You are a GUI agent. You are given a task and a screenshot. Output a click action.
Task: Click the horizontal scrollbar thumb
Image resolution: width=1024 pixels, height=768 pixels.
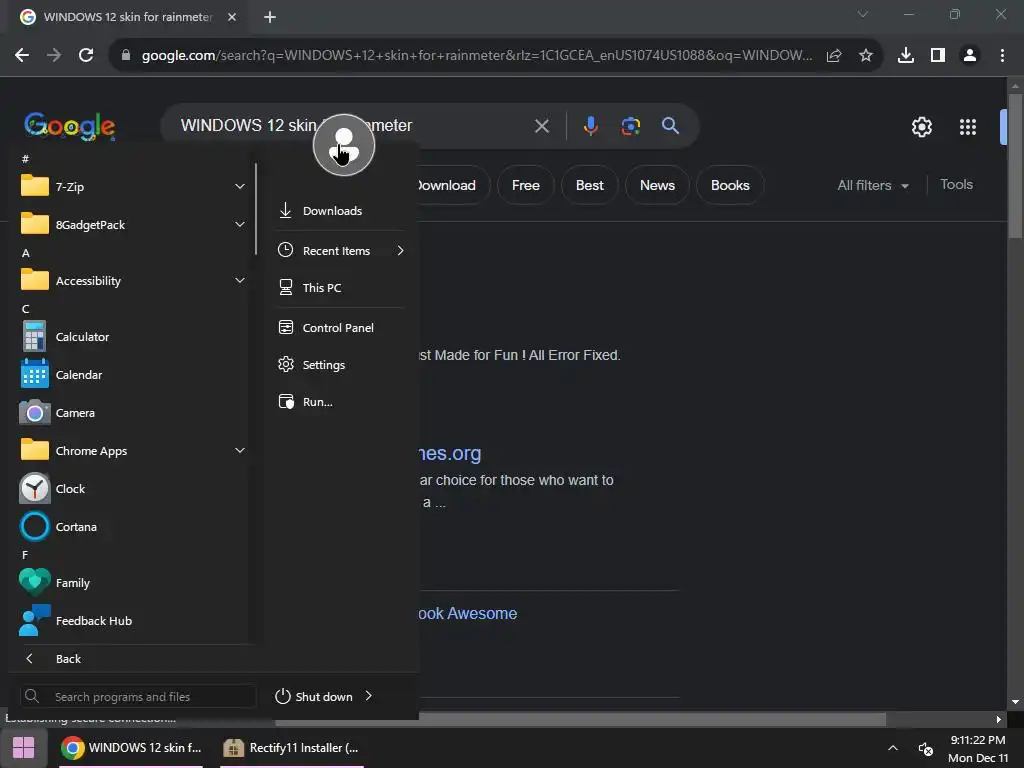[580, 719]
